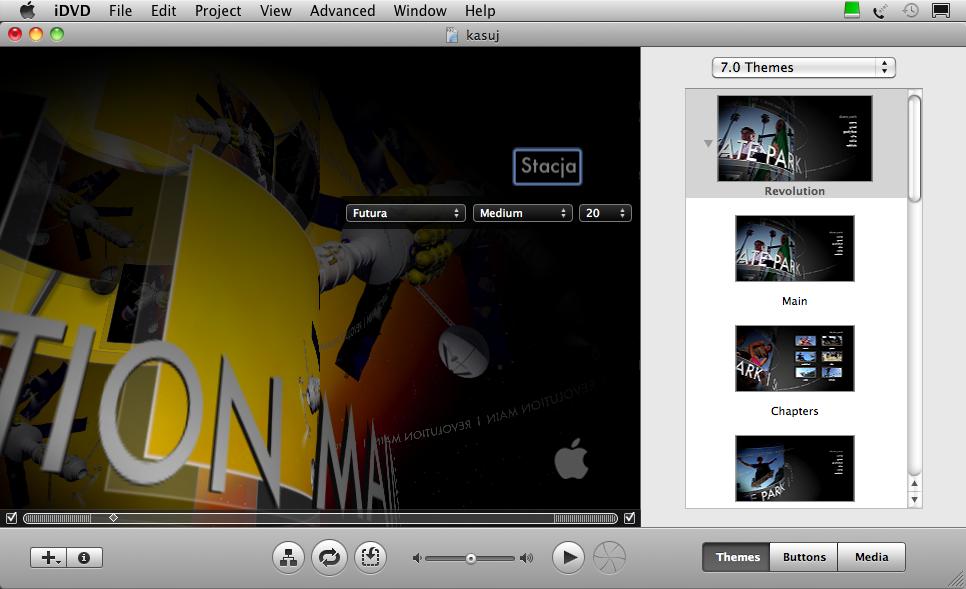
Task: Click the Revolution theme label
Action: pyautogui.click(x=795, y=191)
